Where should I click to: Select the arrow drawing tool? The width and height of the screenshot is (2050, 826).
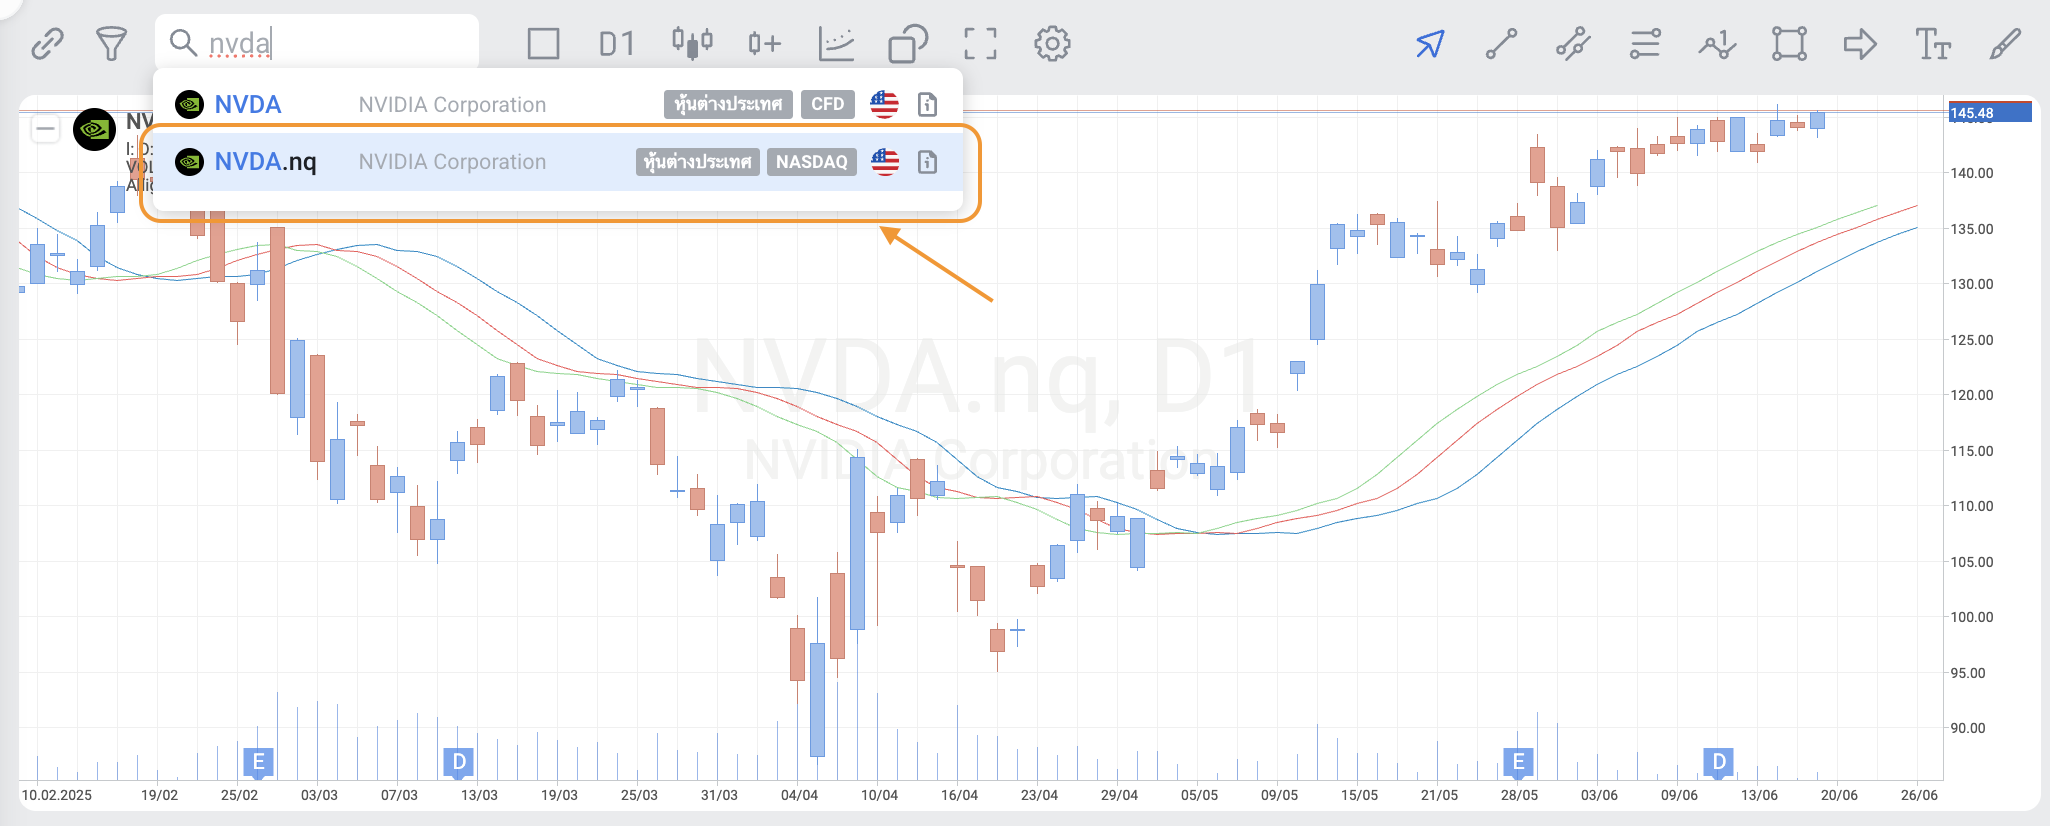[1860, 44]
